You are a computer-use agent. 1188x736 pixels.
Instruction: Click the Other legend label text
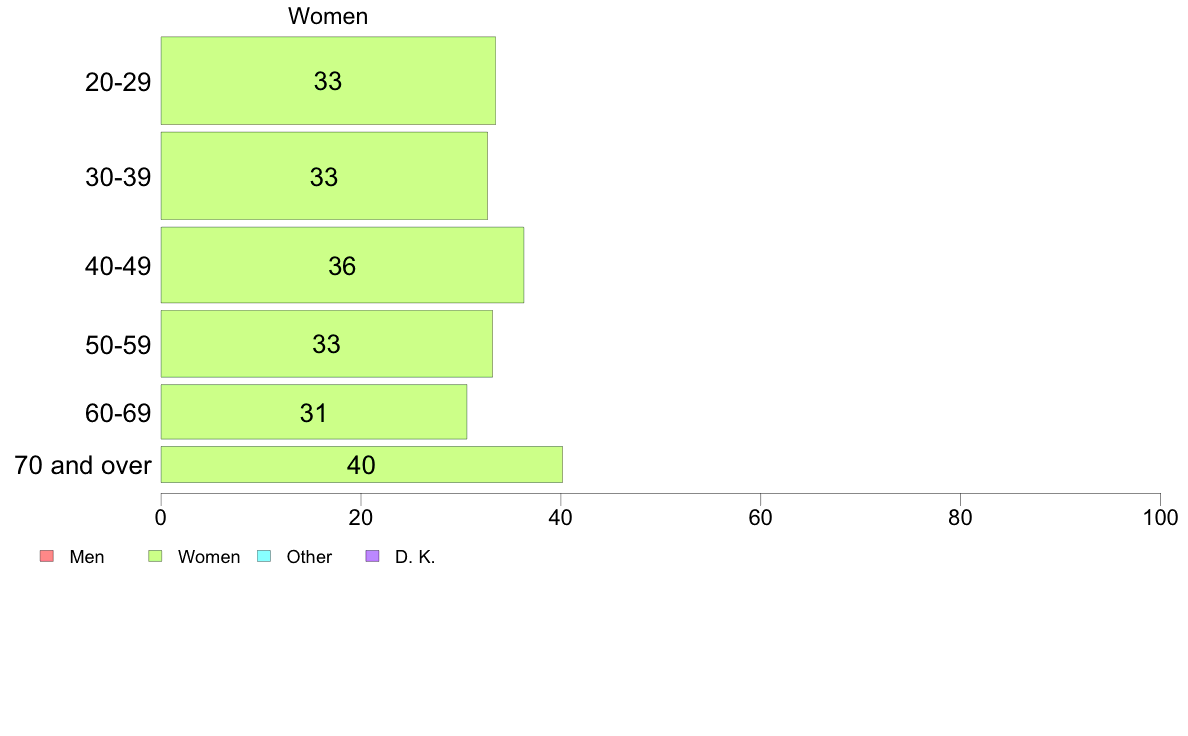(309, 556)
